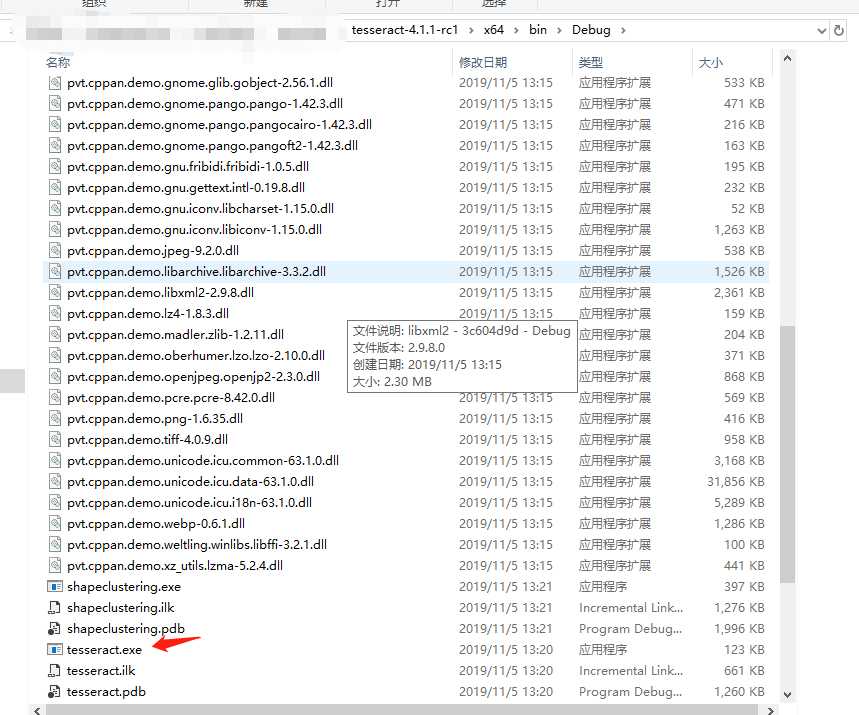
Task: Select icon of libiconv-1.15.0.dll
Action: [55, 230]
